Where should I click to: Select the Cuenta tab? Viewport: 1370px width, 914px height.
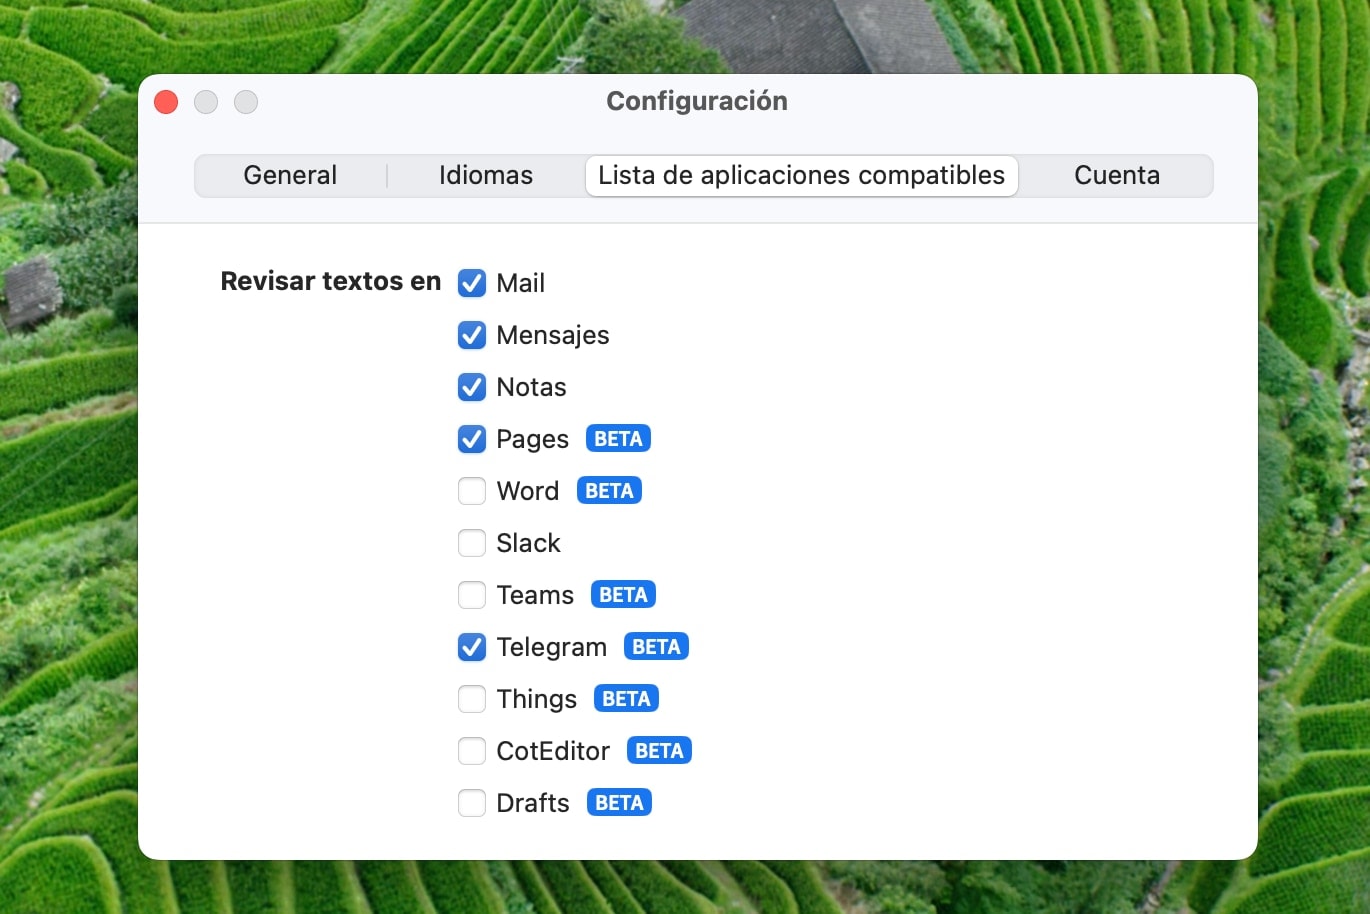click(x=1116, y=175)
